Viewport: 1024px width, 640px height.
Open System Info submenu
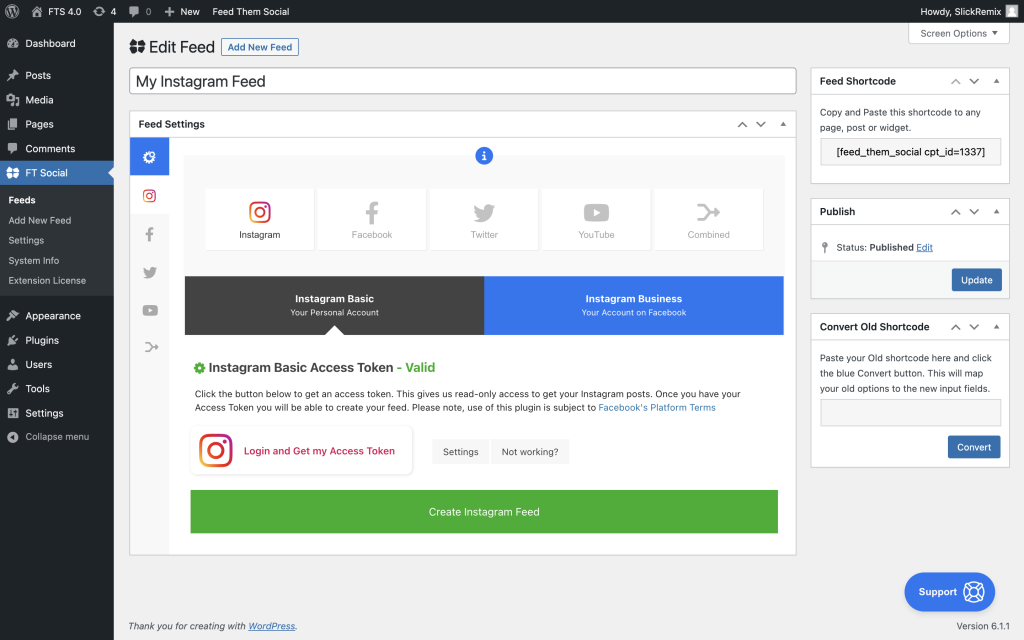click(33, 261)
